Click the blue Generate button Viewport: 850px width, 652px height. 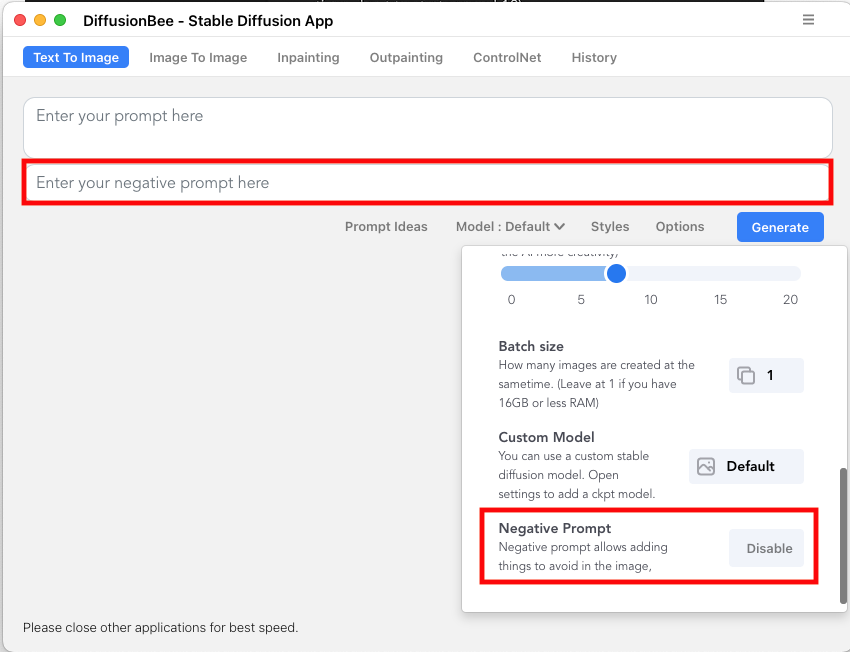(780, 227)
